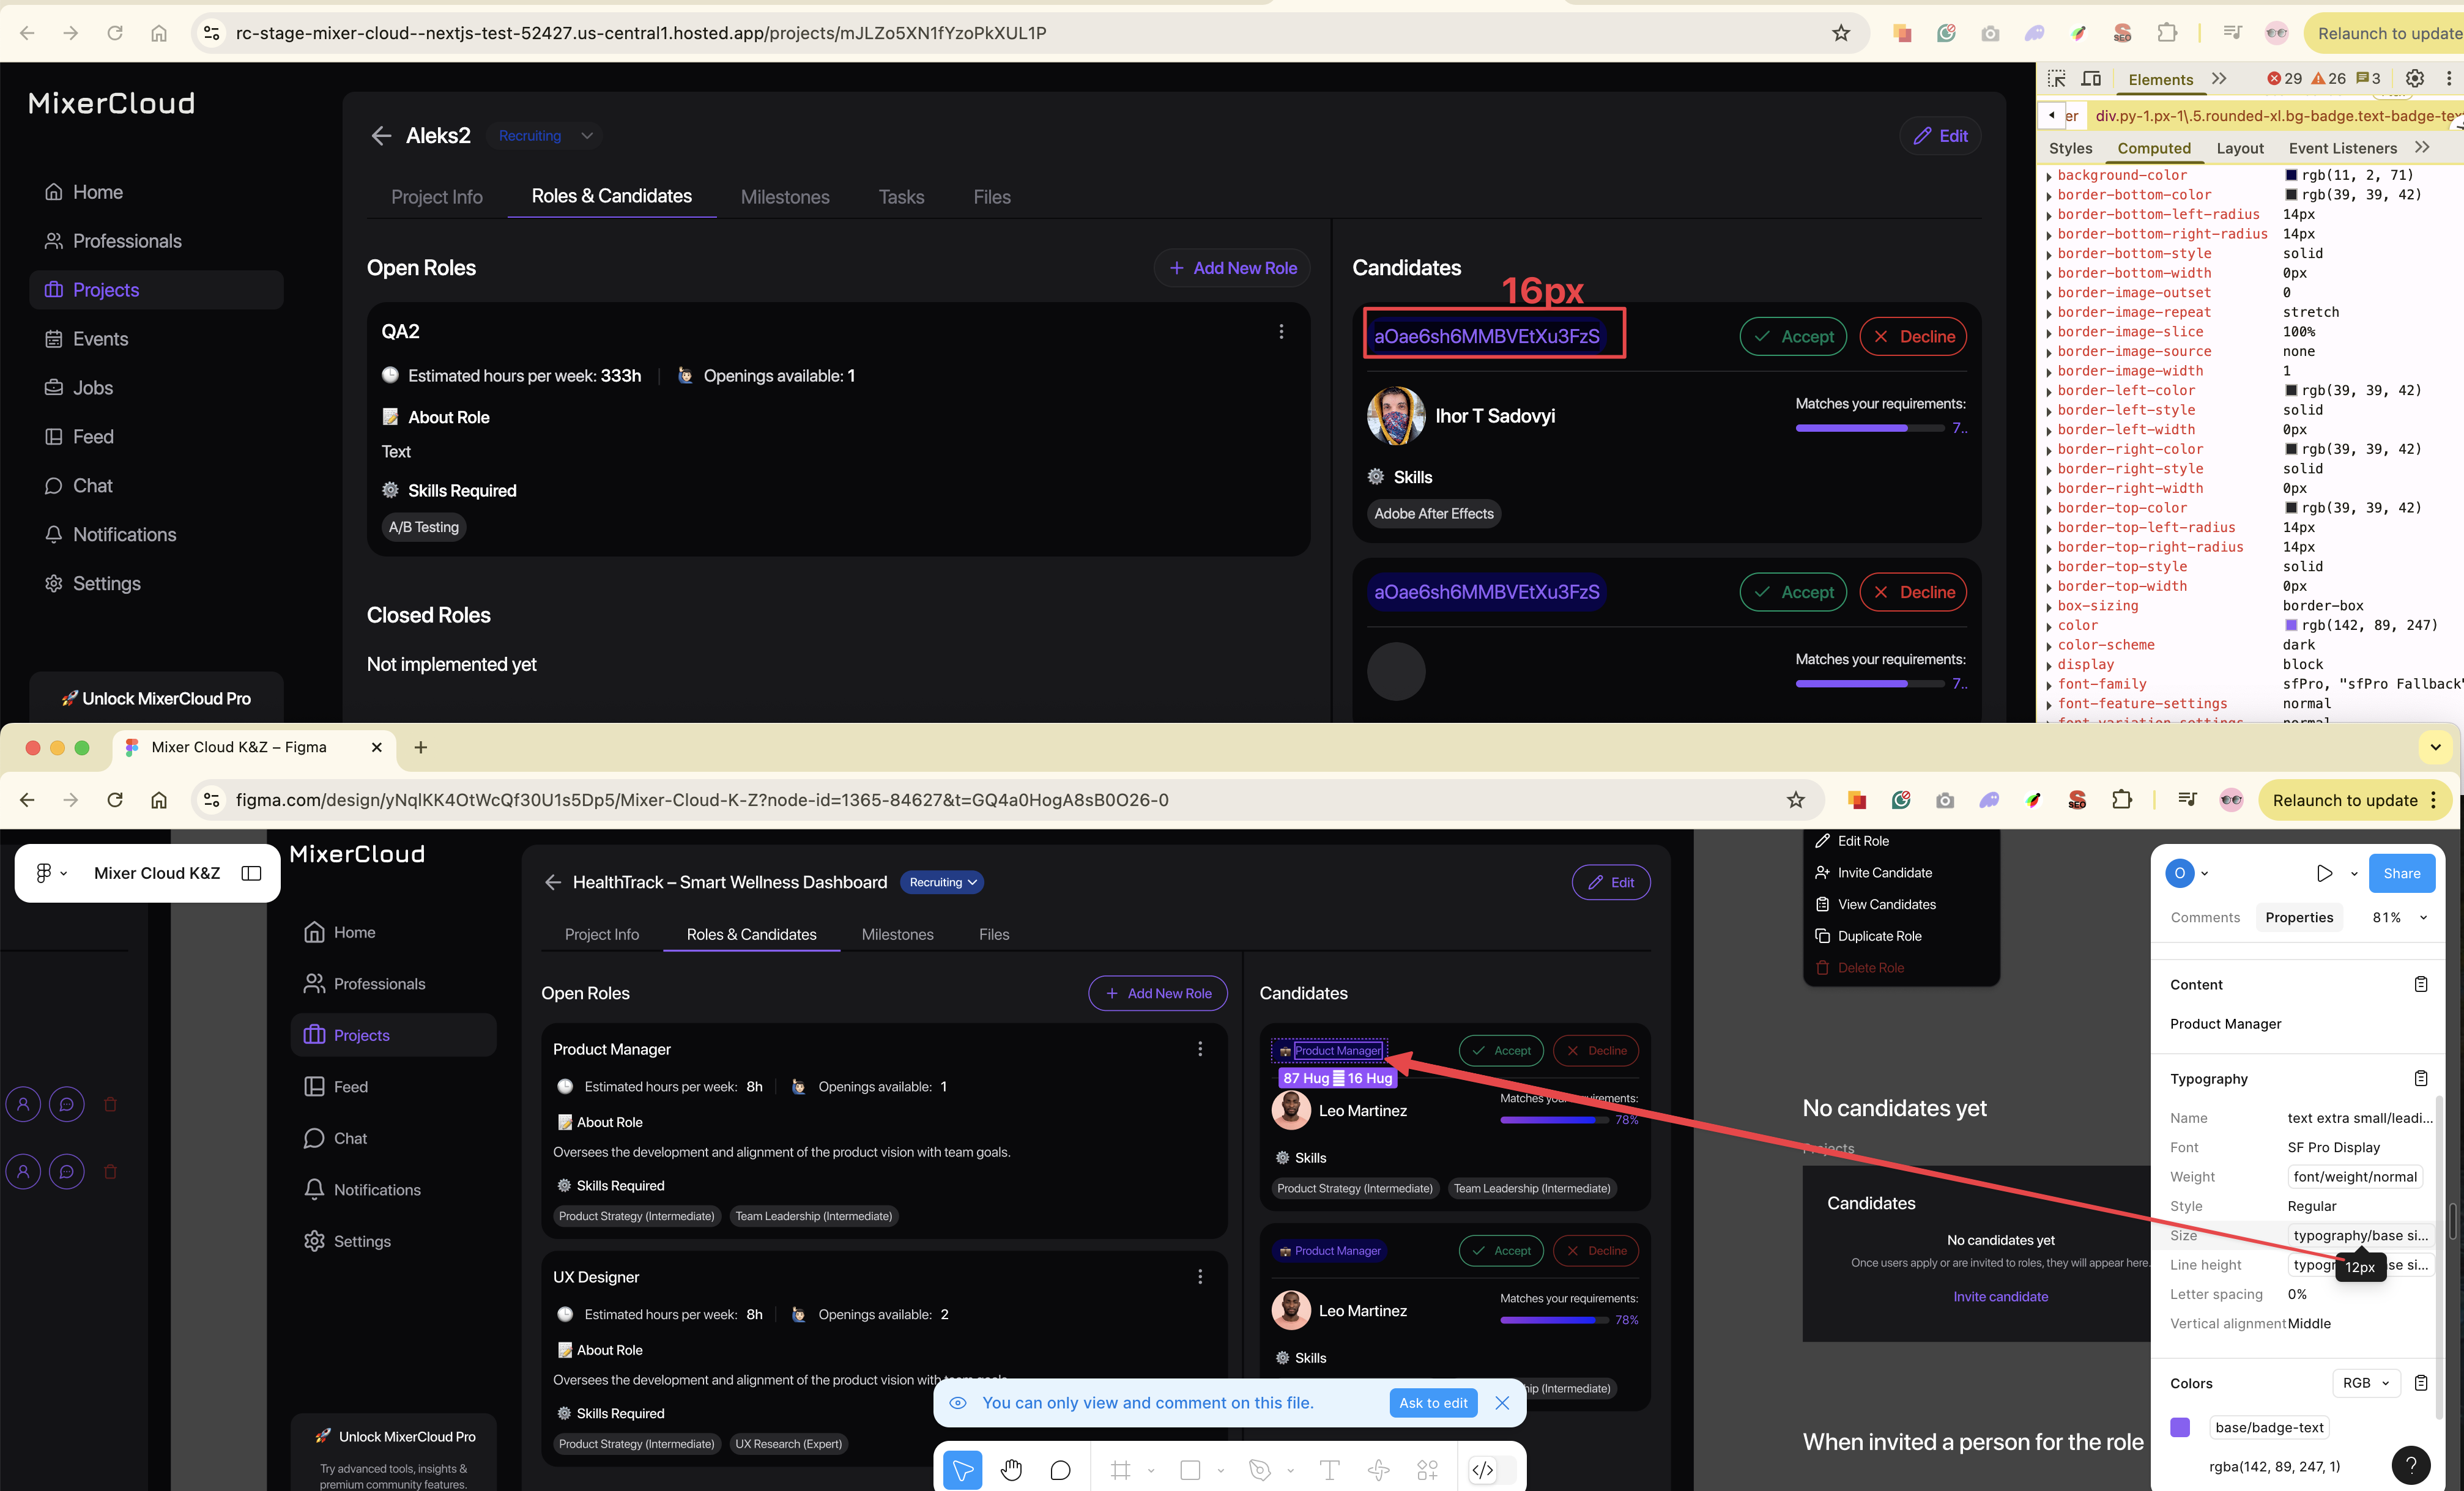Click the three-dot menu on QA2 role

[x=1281, y=331]
